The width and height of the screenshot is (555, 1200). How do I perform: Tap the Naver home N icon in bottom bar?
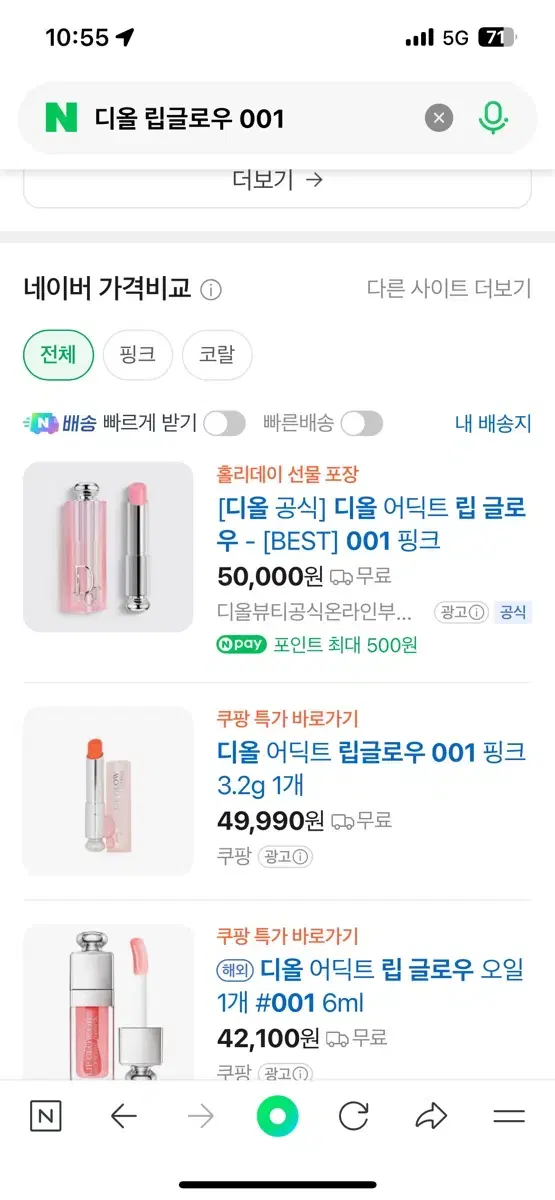tap(45, 1116)
